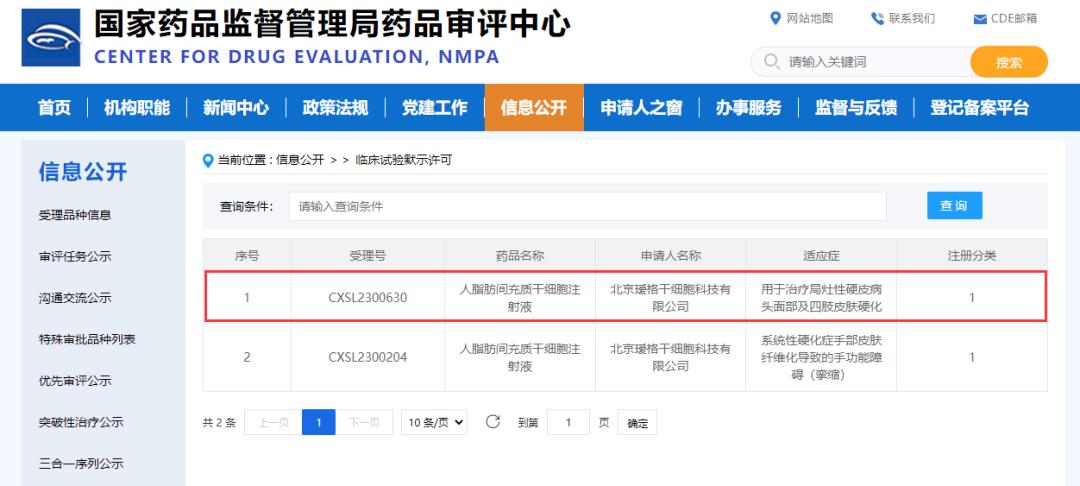This screenshot has width=1080, height=486.
Task: Select 优先审评公示 in the sidebar
Action: click(x=75, y=381)
